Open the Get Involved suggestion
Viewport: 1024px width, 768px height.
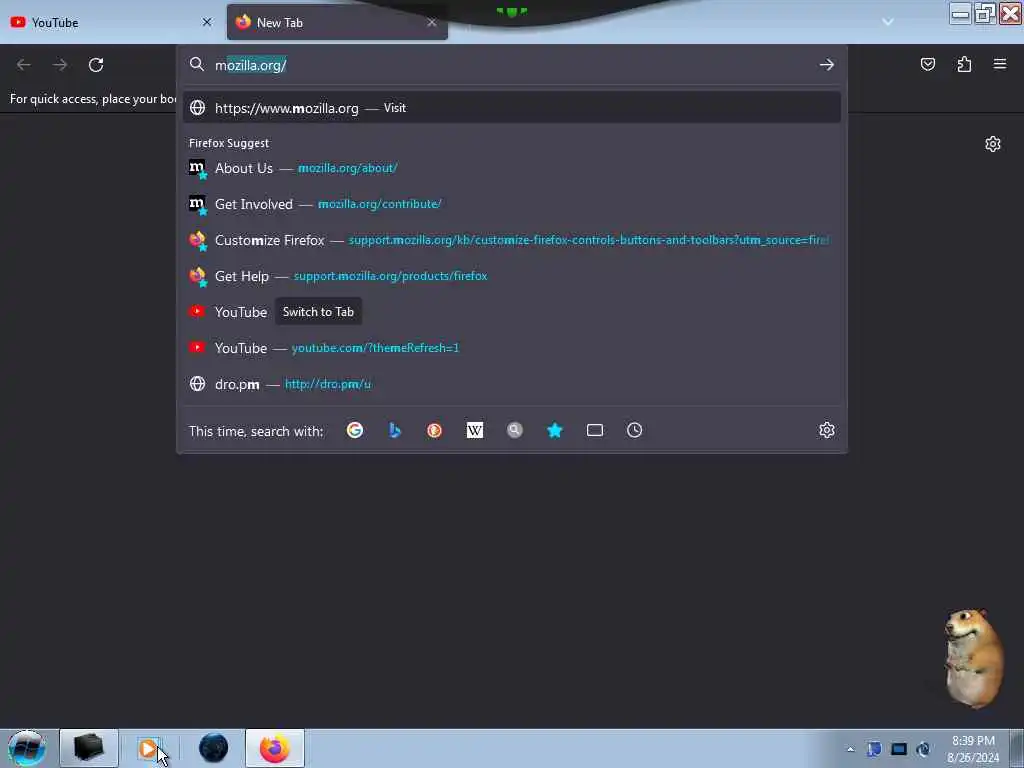pos(512,204)
